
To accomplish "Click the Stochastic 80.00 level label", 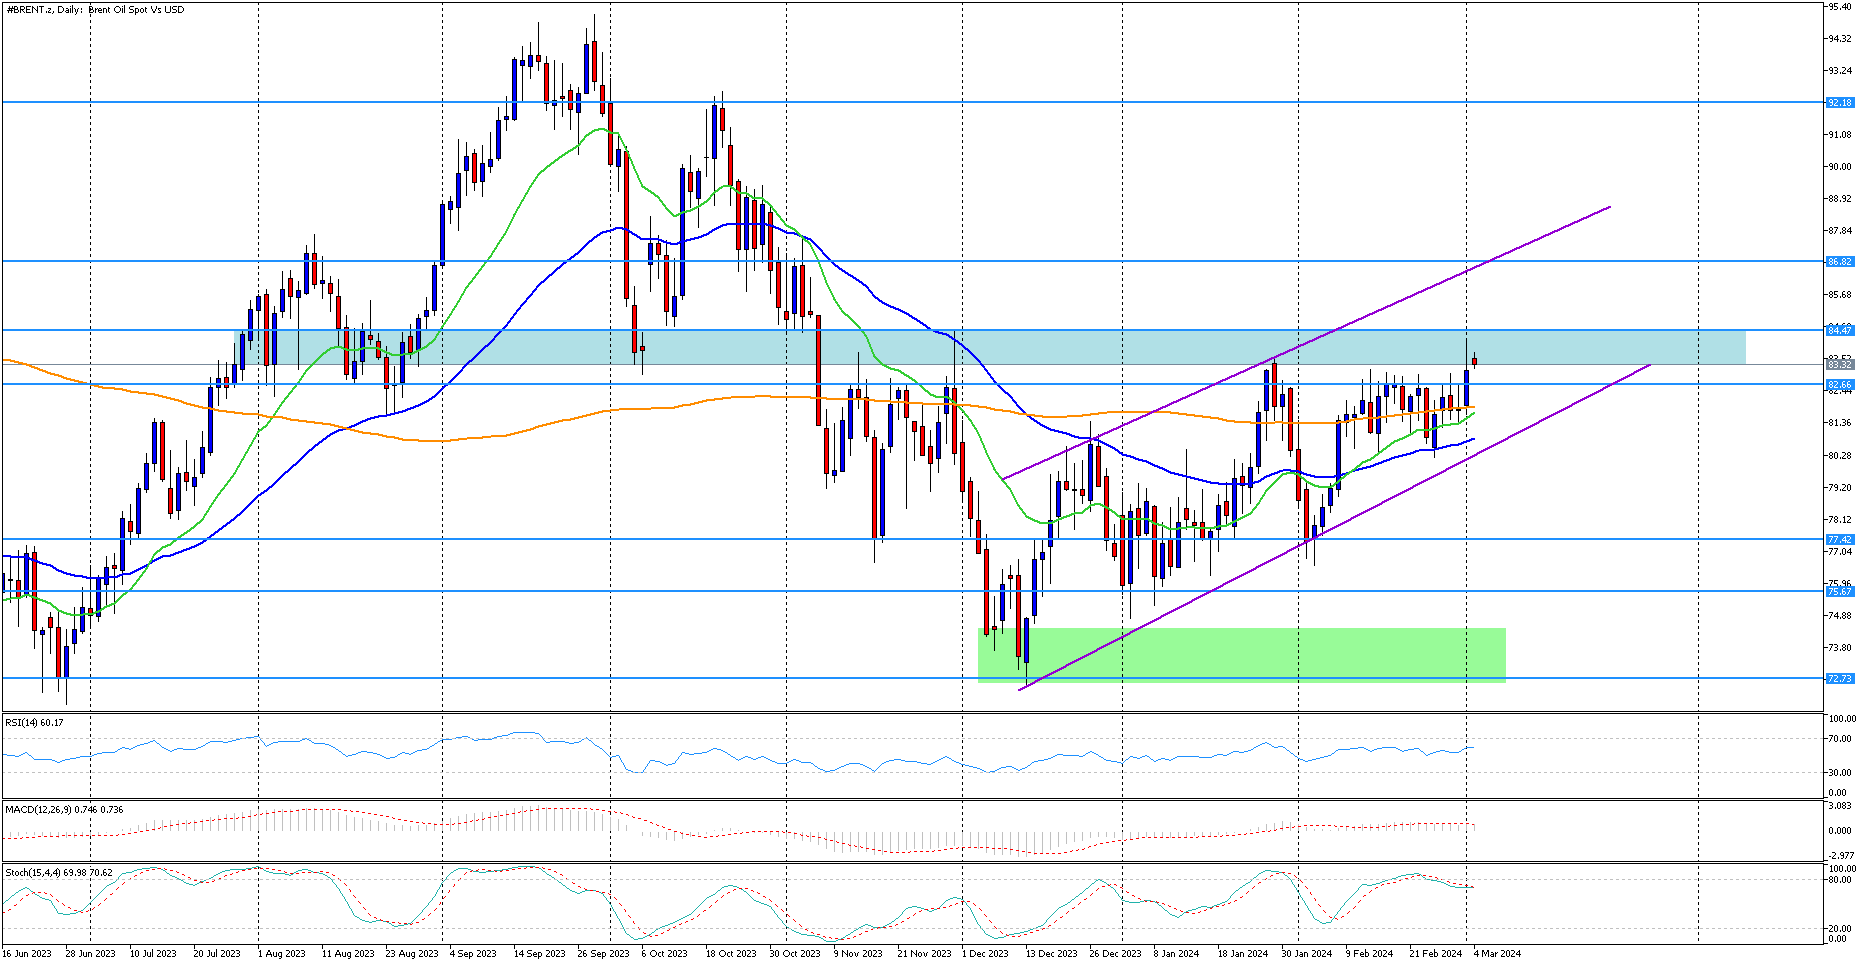I will click(1838, 880).
